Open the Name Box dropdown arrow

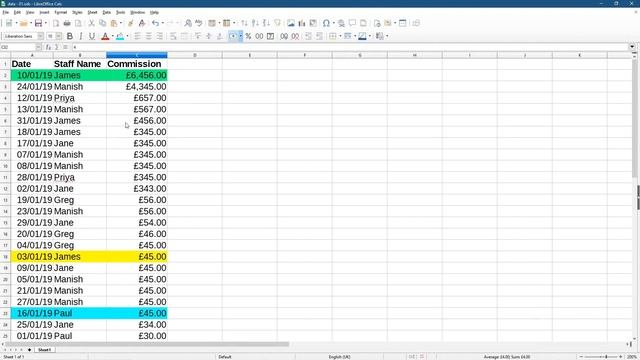(38, 47)
